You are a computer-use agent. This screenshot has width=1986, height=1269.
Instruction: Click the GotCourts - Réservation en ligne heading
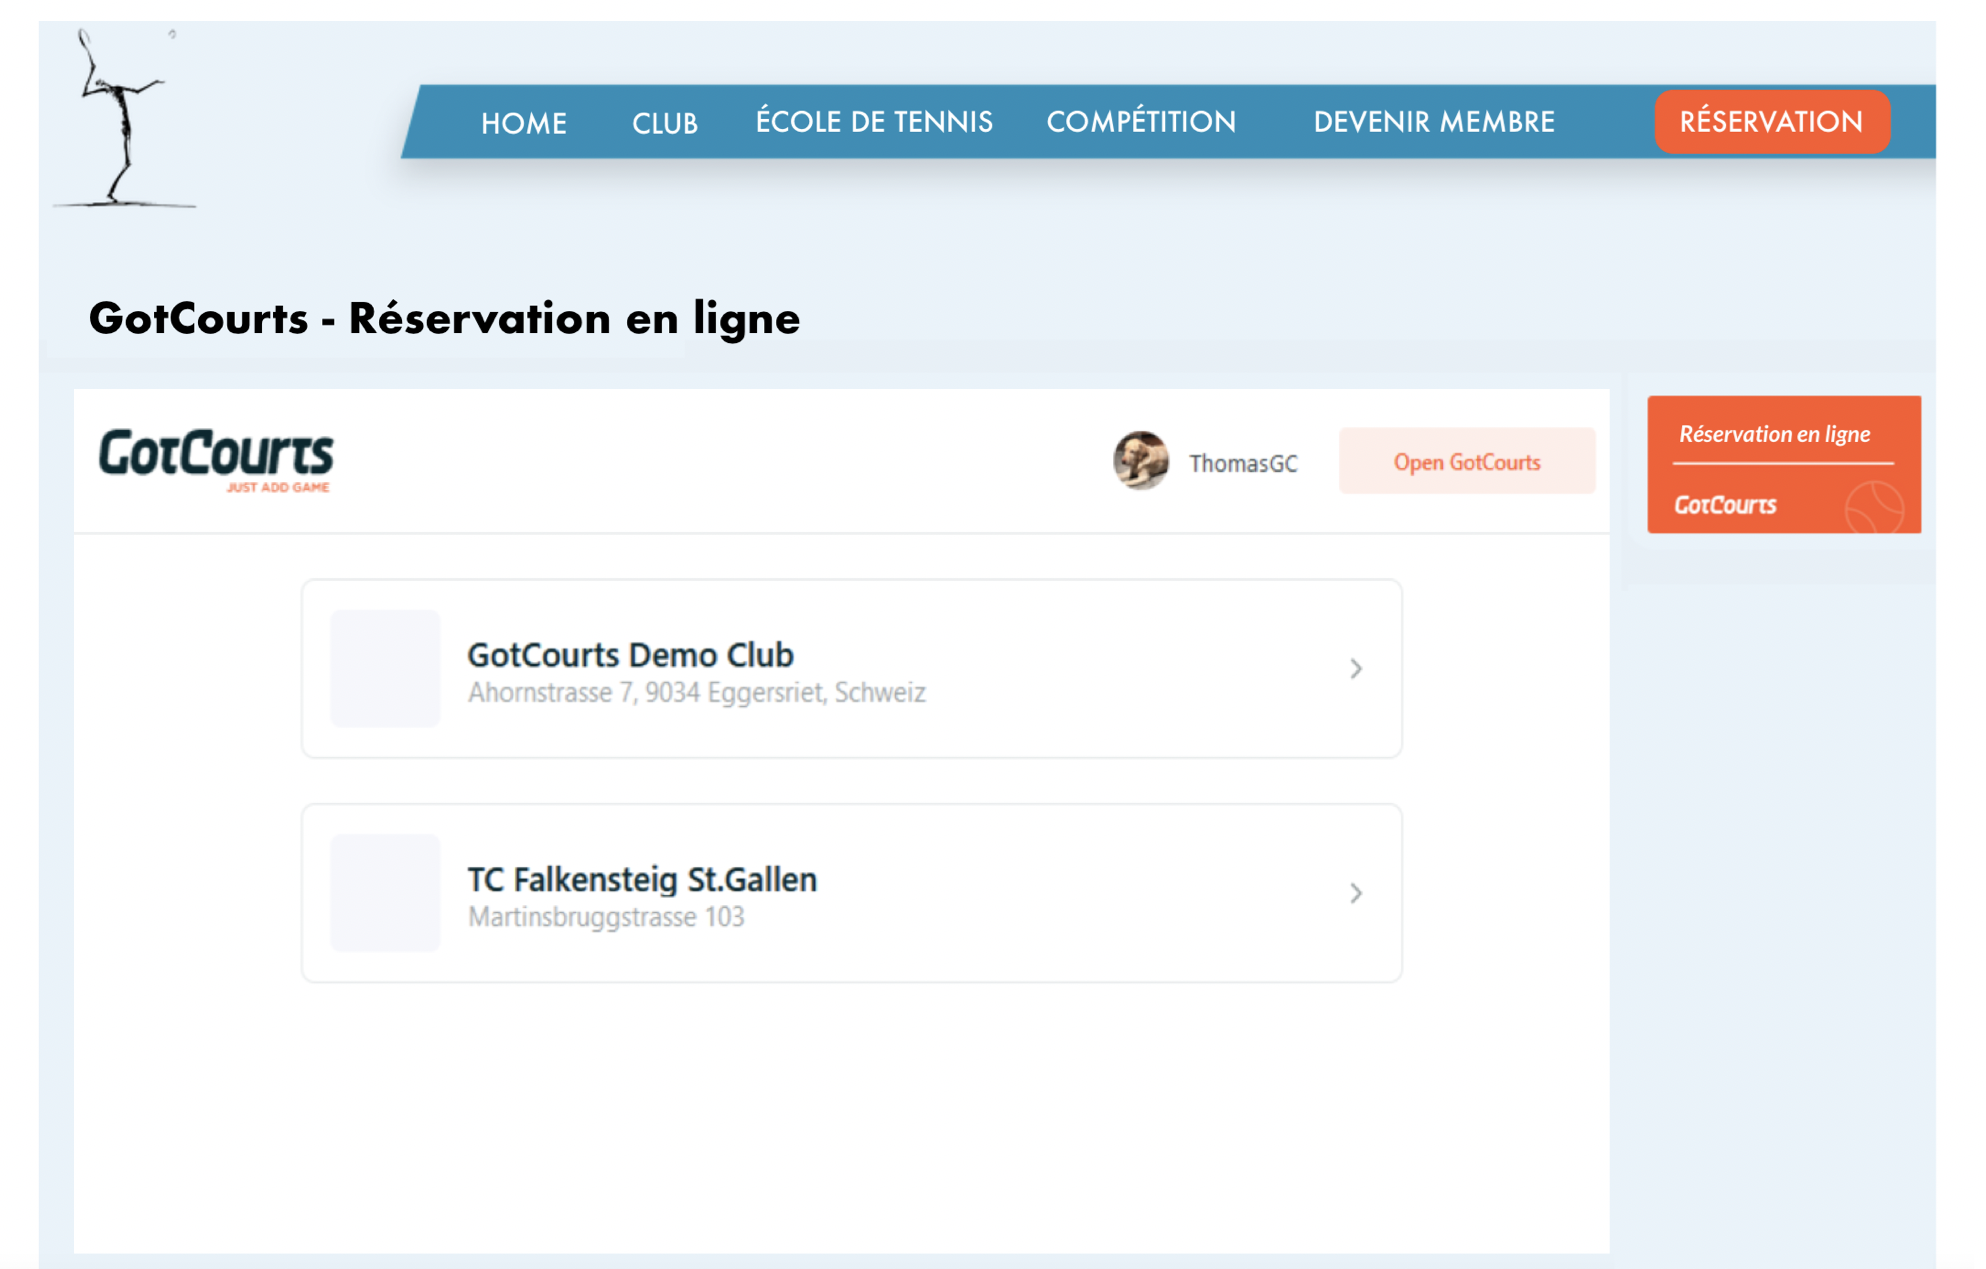444,319
